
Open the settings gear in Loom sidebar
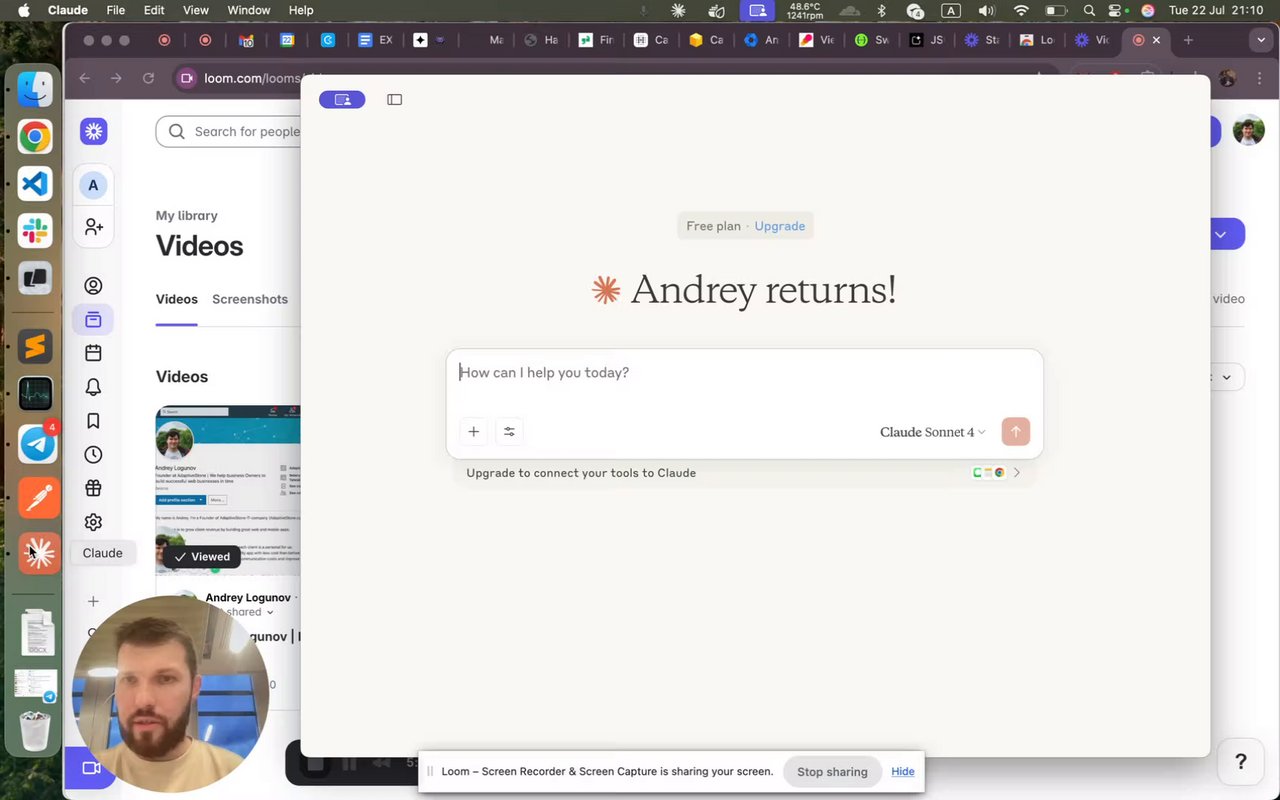tap(93, 522)
